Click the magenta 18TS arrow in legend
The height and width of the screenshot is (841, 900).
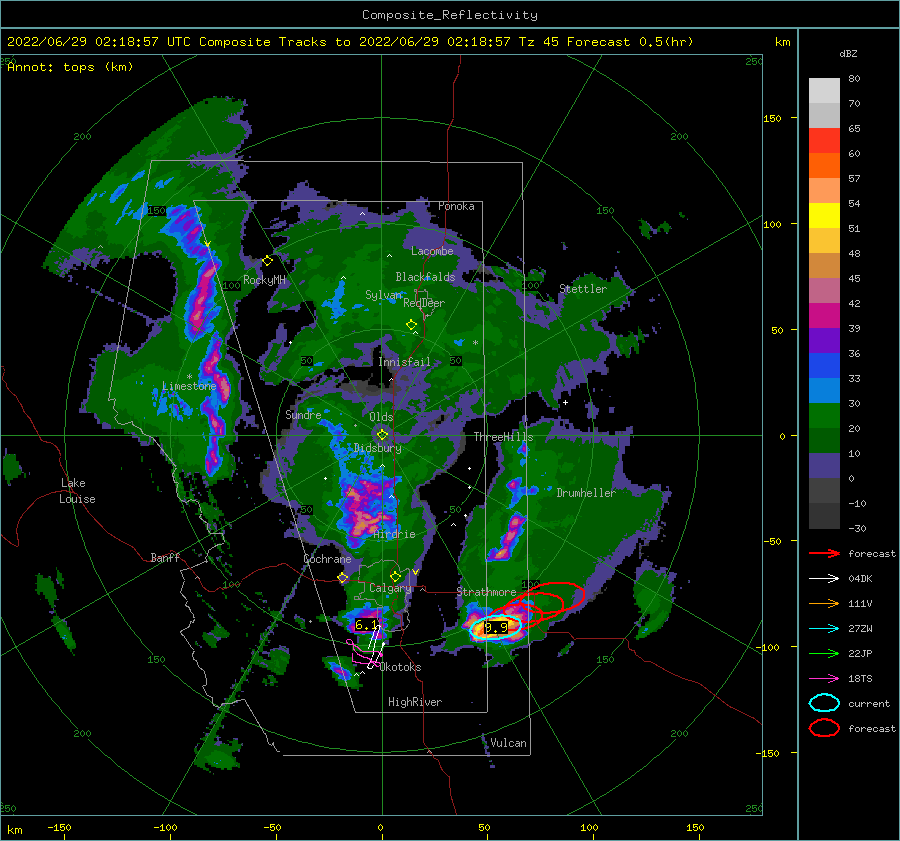[x=824, y=679]
